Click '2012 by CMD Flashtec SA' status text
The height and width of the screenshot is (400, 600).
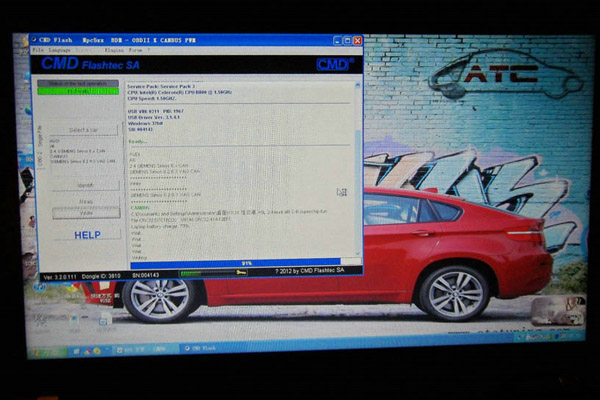(309, 271)
